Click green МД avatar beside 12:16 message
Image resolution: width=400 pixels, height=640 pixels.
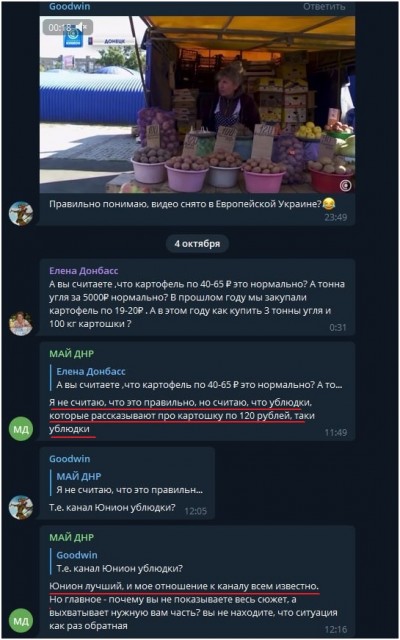click(21, 620)
